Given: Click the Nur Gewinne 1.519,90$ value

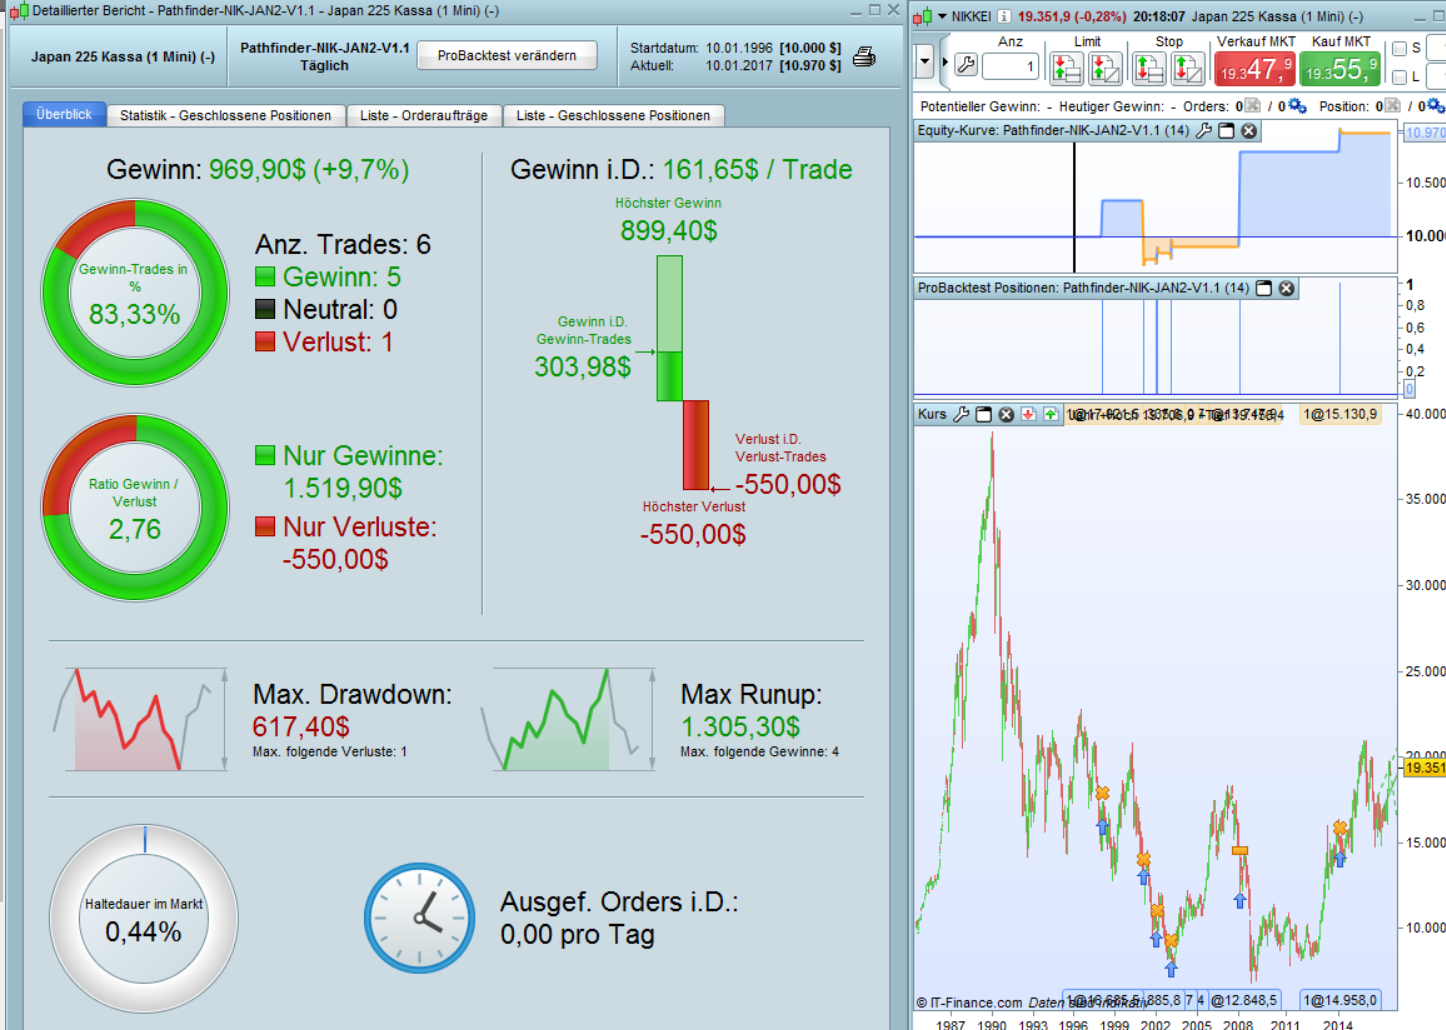Looking at the screenshot, I should click(x=343, y=488).
